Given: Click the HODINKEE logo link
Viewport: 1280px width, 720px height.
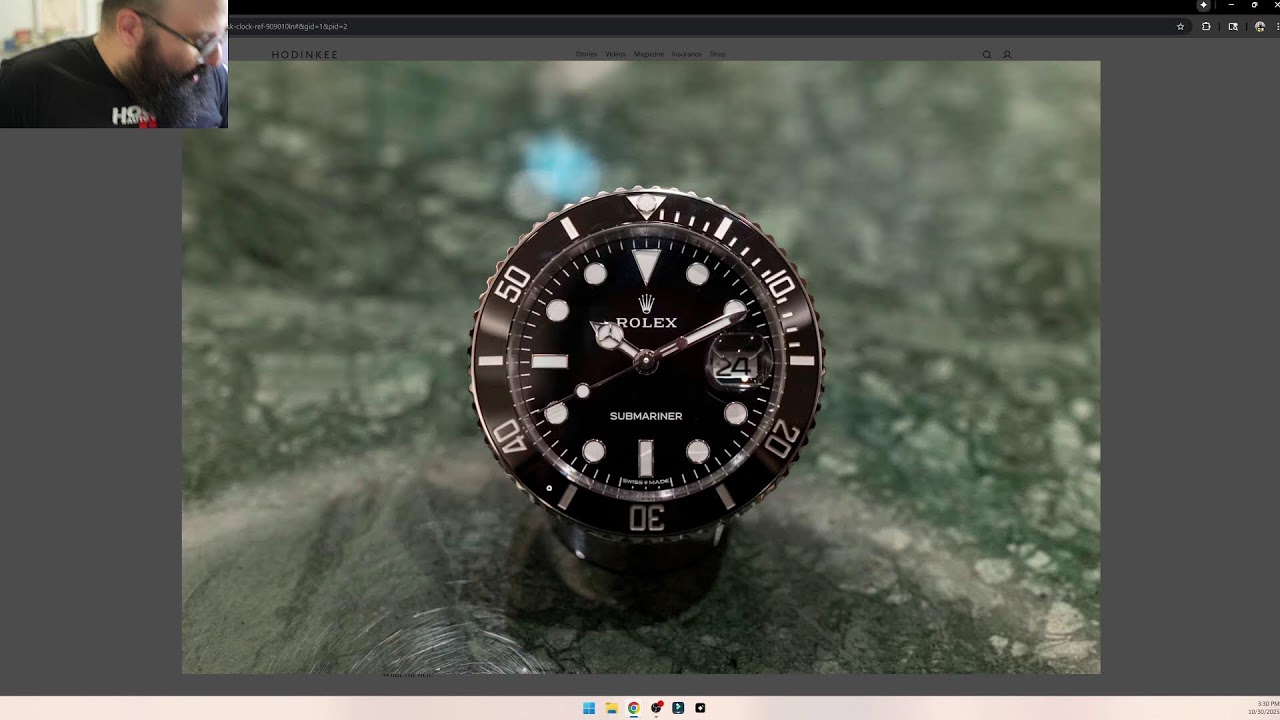Looking at the screenshot, I should 305,55.
